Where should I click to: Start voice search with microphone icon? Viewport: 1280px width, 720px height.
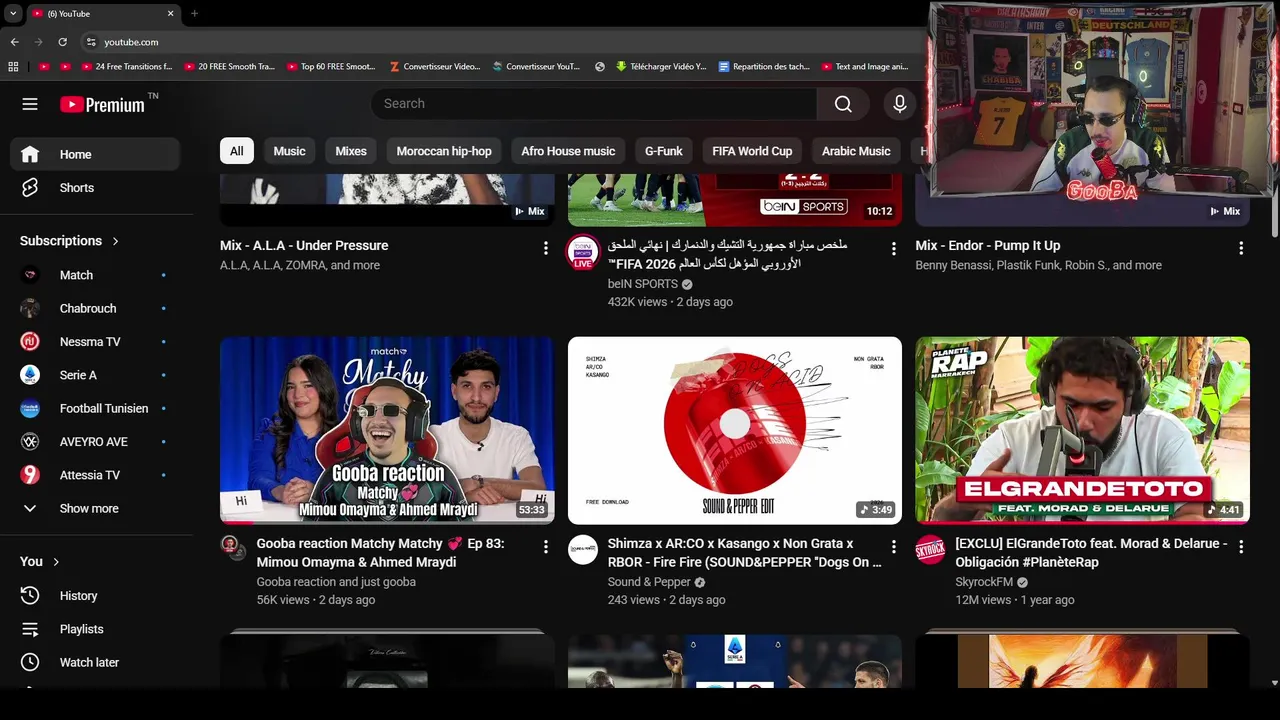point(899,104)
